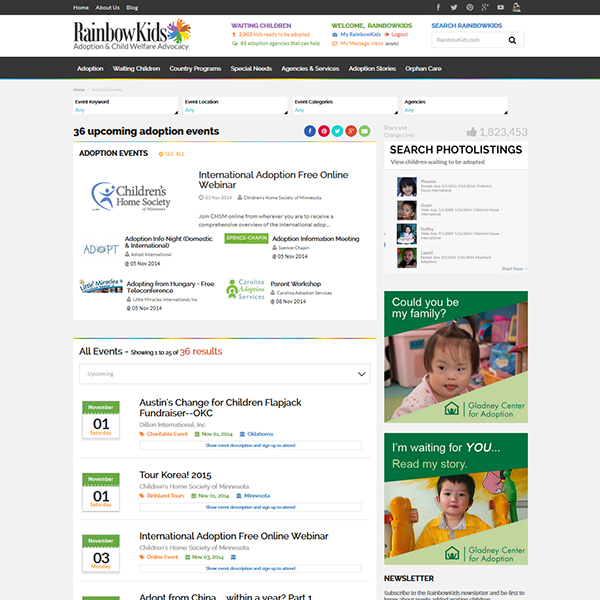Screen dimensions: 600x600
Task: Open the Orphan Care menu
Action: (x=423, y=68)
